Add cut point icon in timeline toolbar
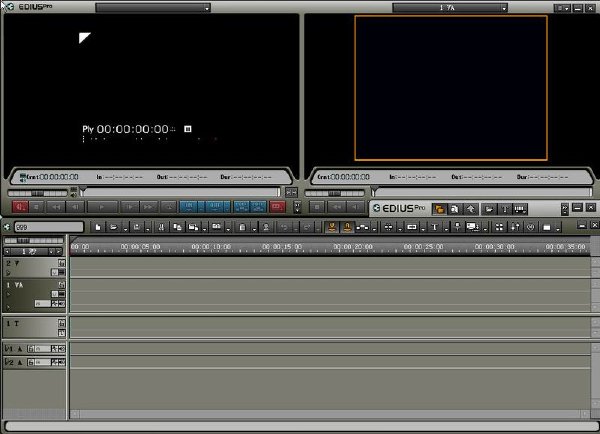600x434 pixels. point(388,227)
